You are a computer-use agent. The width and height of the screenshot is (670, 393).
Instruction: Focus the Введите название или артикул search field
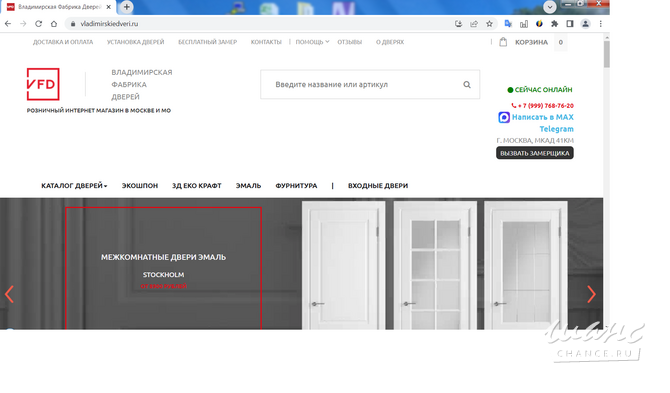370,85
